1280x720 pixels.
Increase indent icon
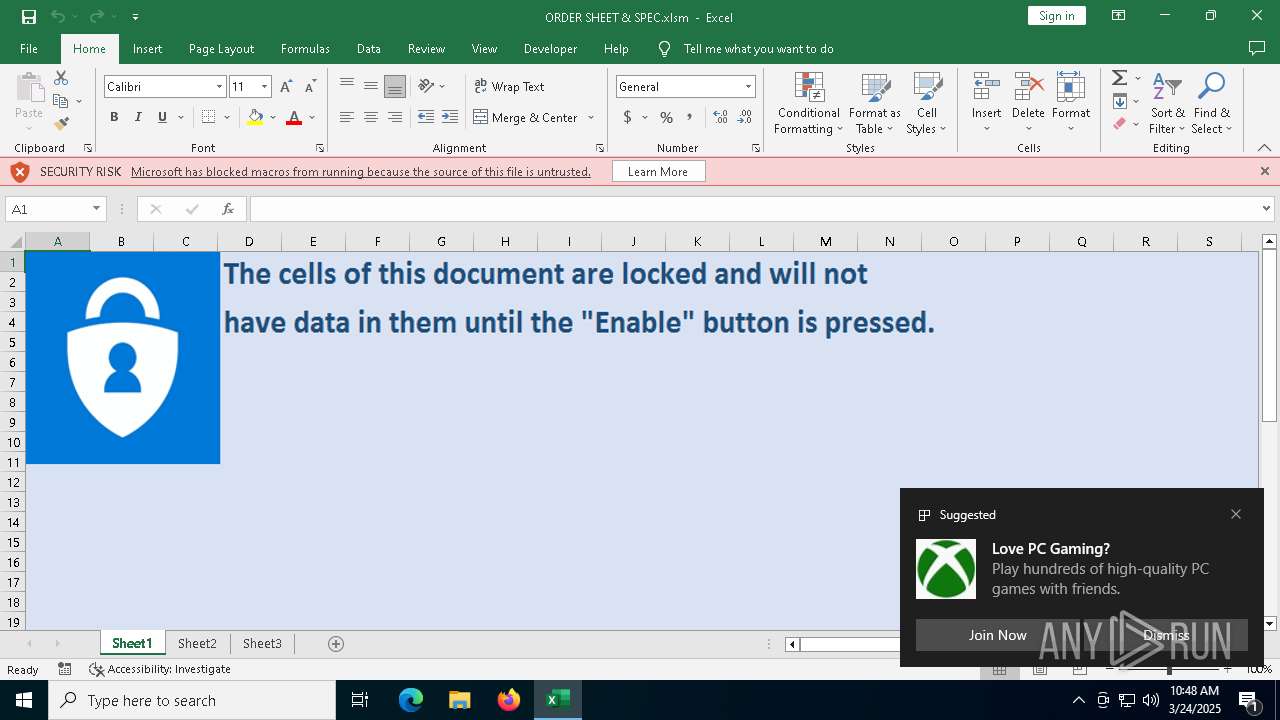[x=450, y=117]
